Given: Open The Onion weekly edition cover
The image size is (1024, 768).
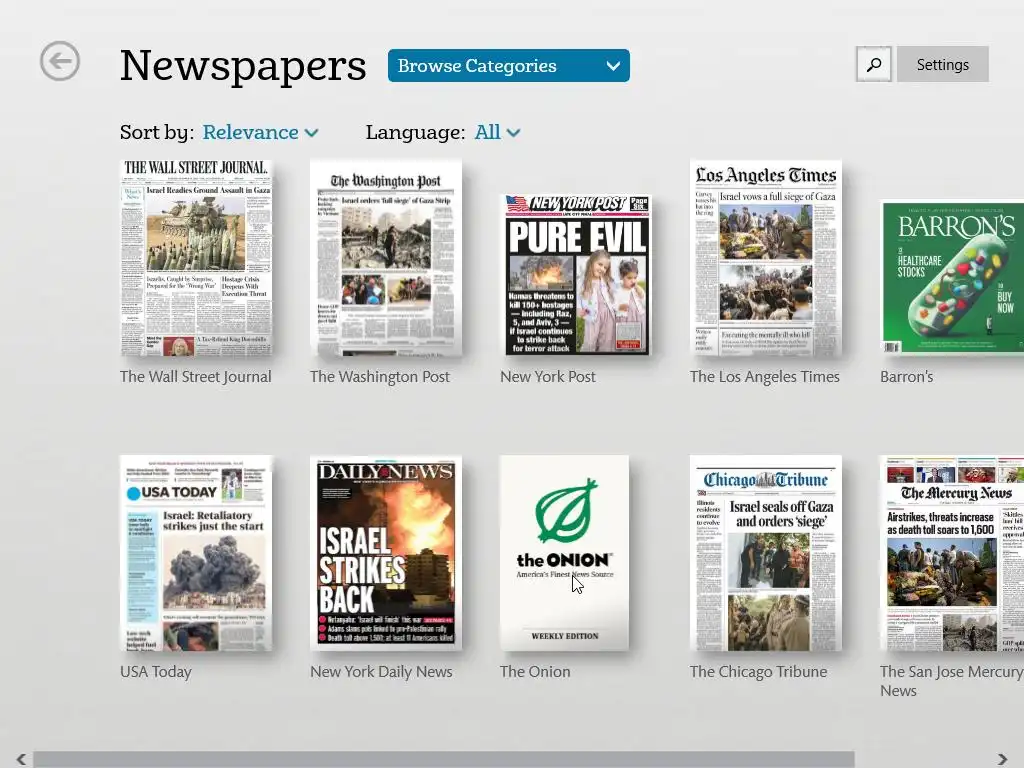Looking at the screenshot, I should tap(564, 552).
